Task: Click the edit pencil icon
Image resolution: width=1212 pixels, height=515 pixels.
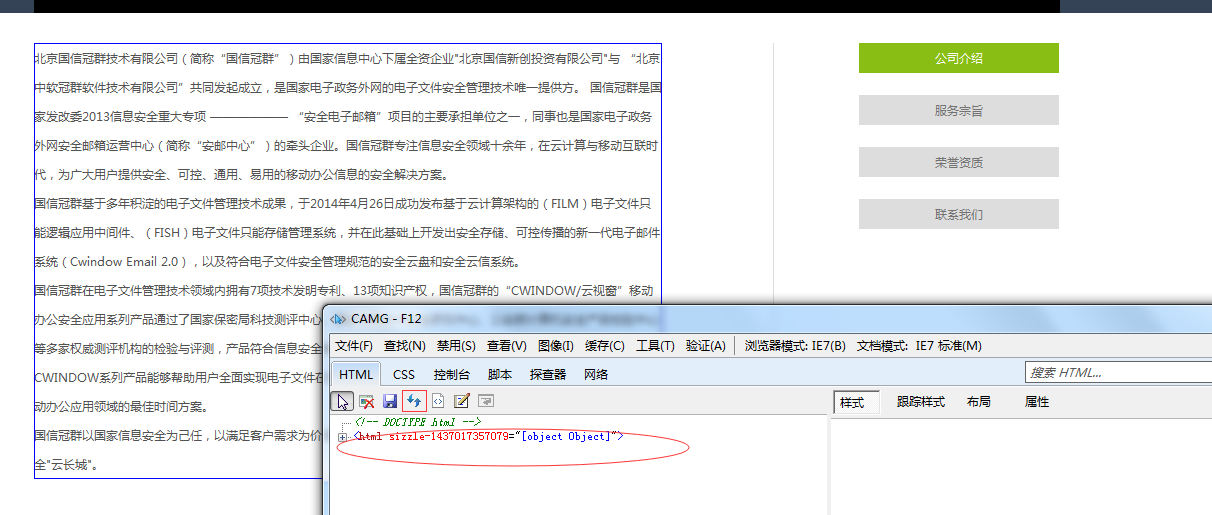Action: (462, 401)
